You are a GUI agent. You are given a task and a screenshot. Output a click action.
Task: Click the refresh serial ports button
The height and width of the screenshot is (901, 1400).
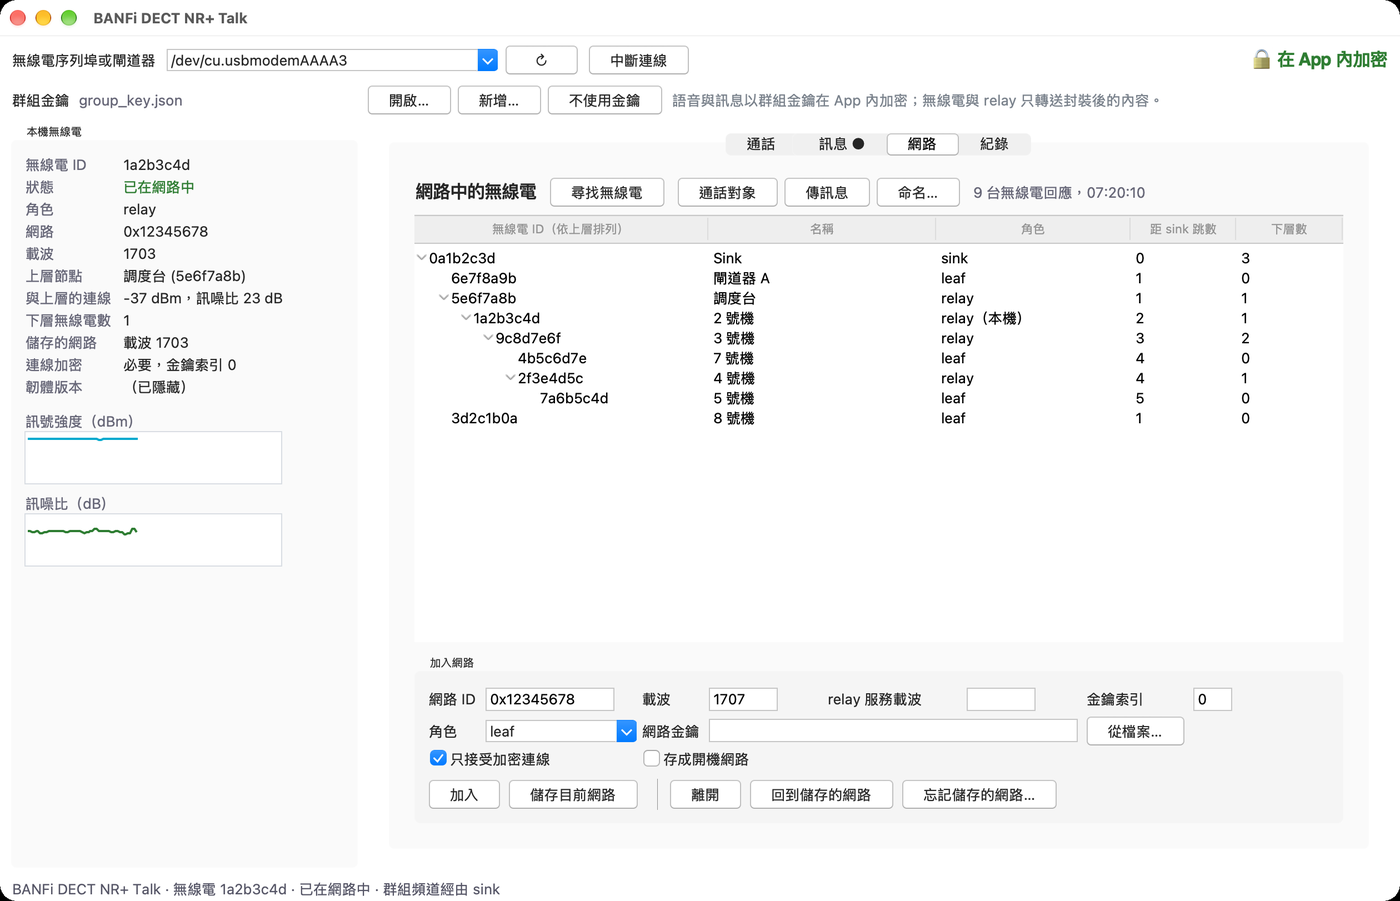click(x=541, y=60)
